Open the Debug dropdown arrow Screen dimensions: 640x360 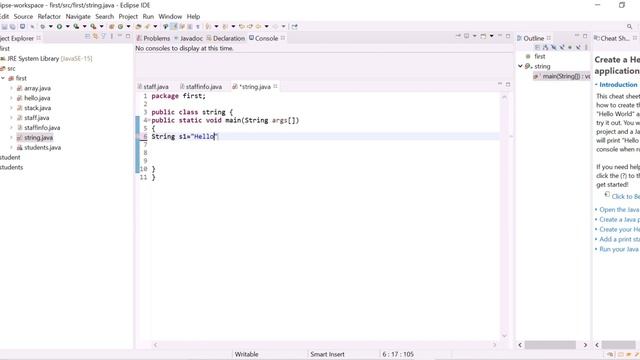[51, 27]
